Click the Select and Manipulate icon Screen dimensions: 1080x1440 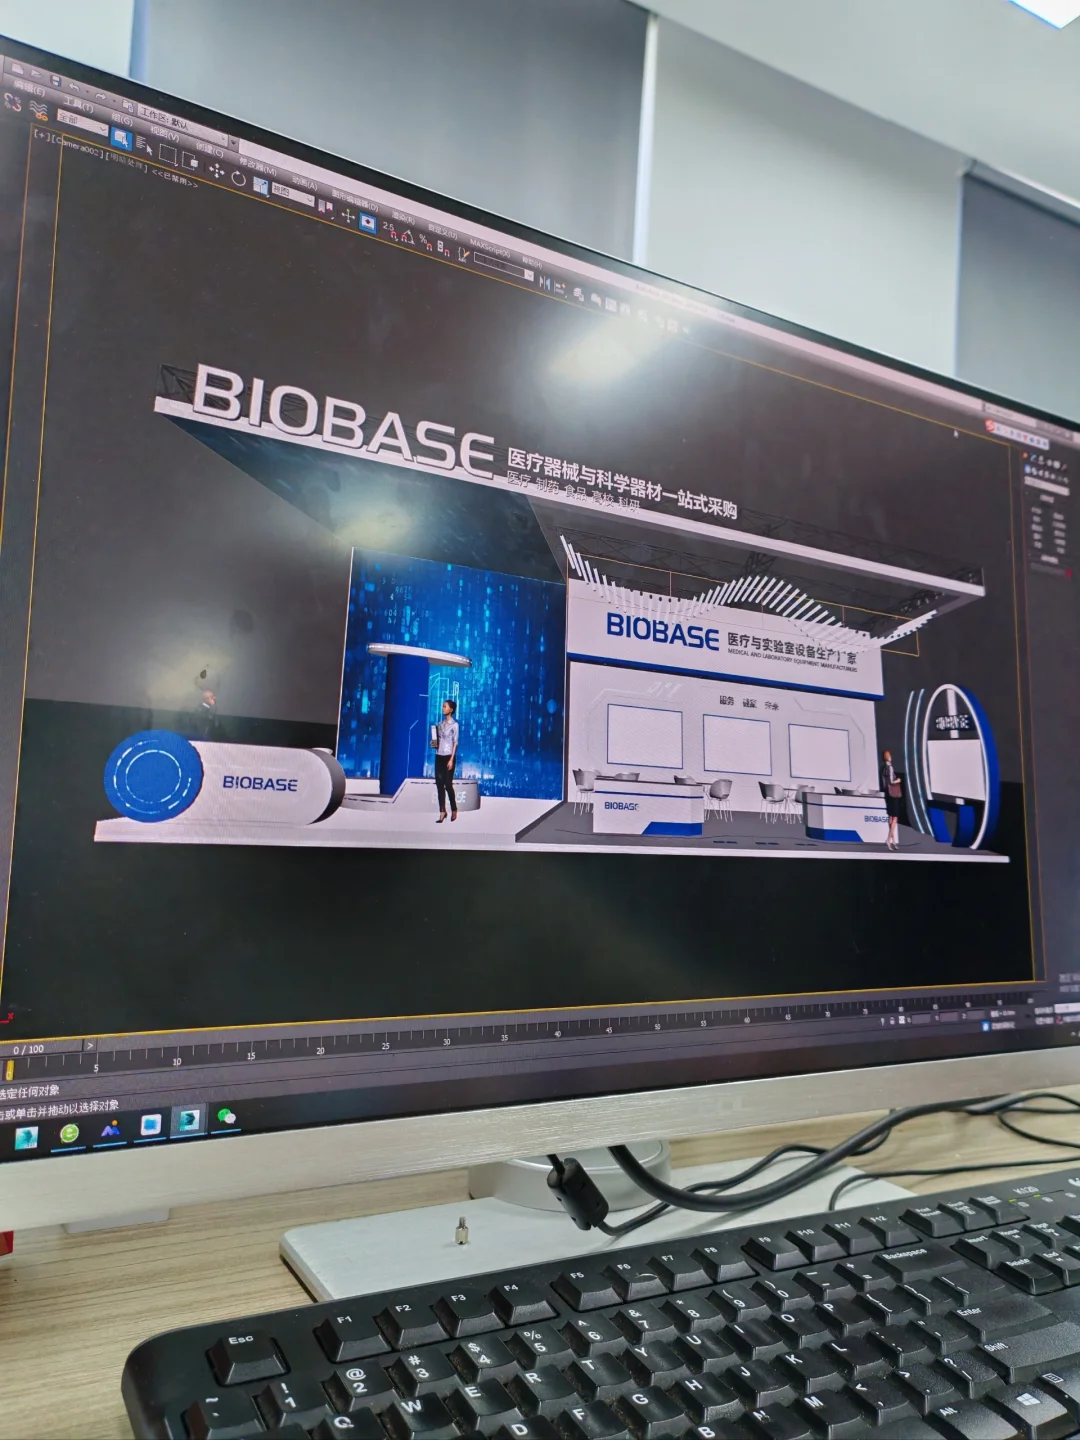348,215
